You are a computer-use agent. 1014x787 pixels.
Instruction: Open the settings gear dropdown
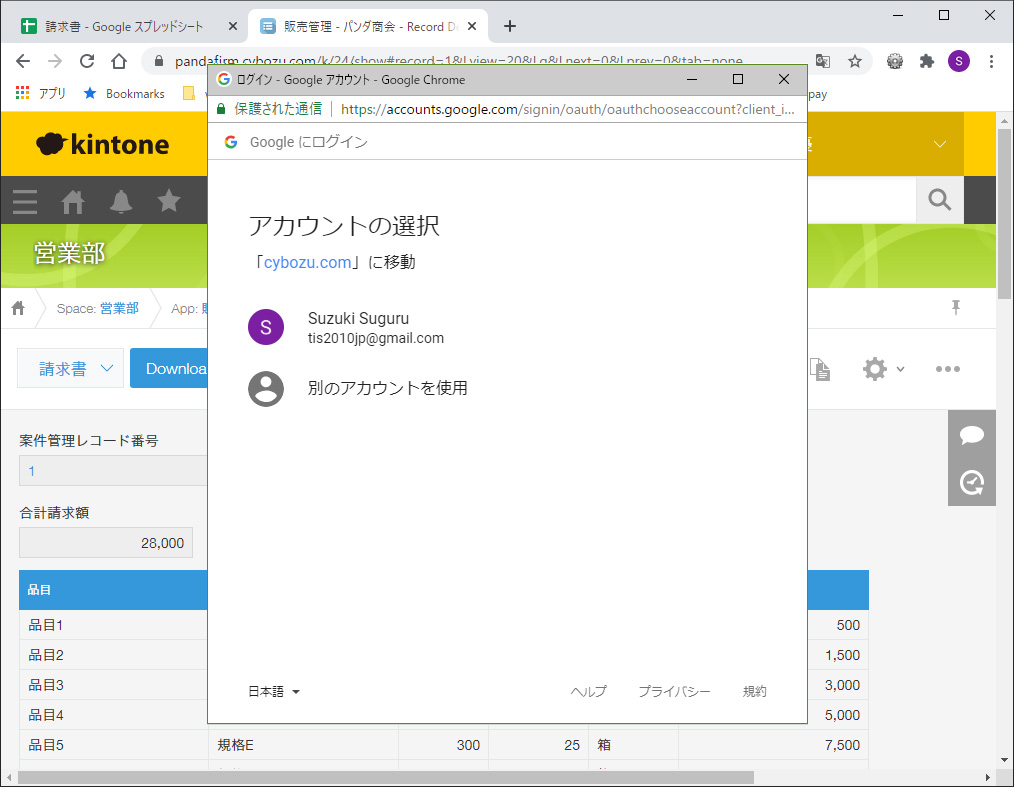click(x=882, y=369)
